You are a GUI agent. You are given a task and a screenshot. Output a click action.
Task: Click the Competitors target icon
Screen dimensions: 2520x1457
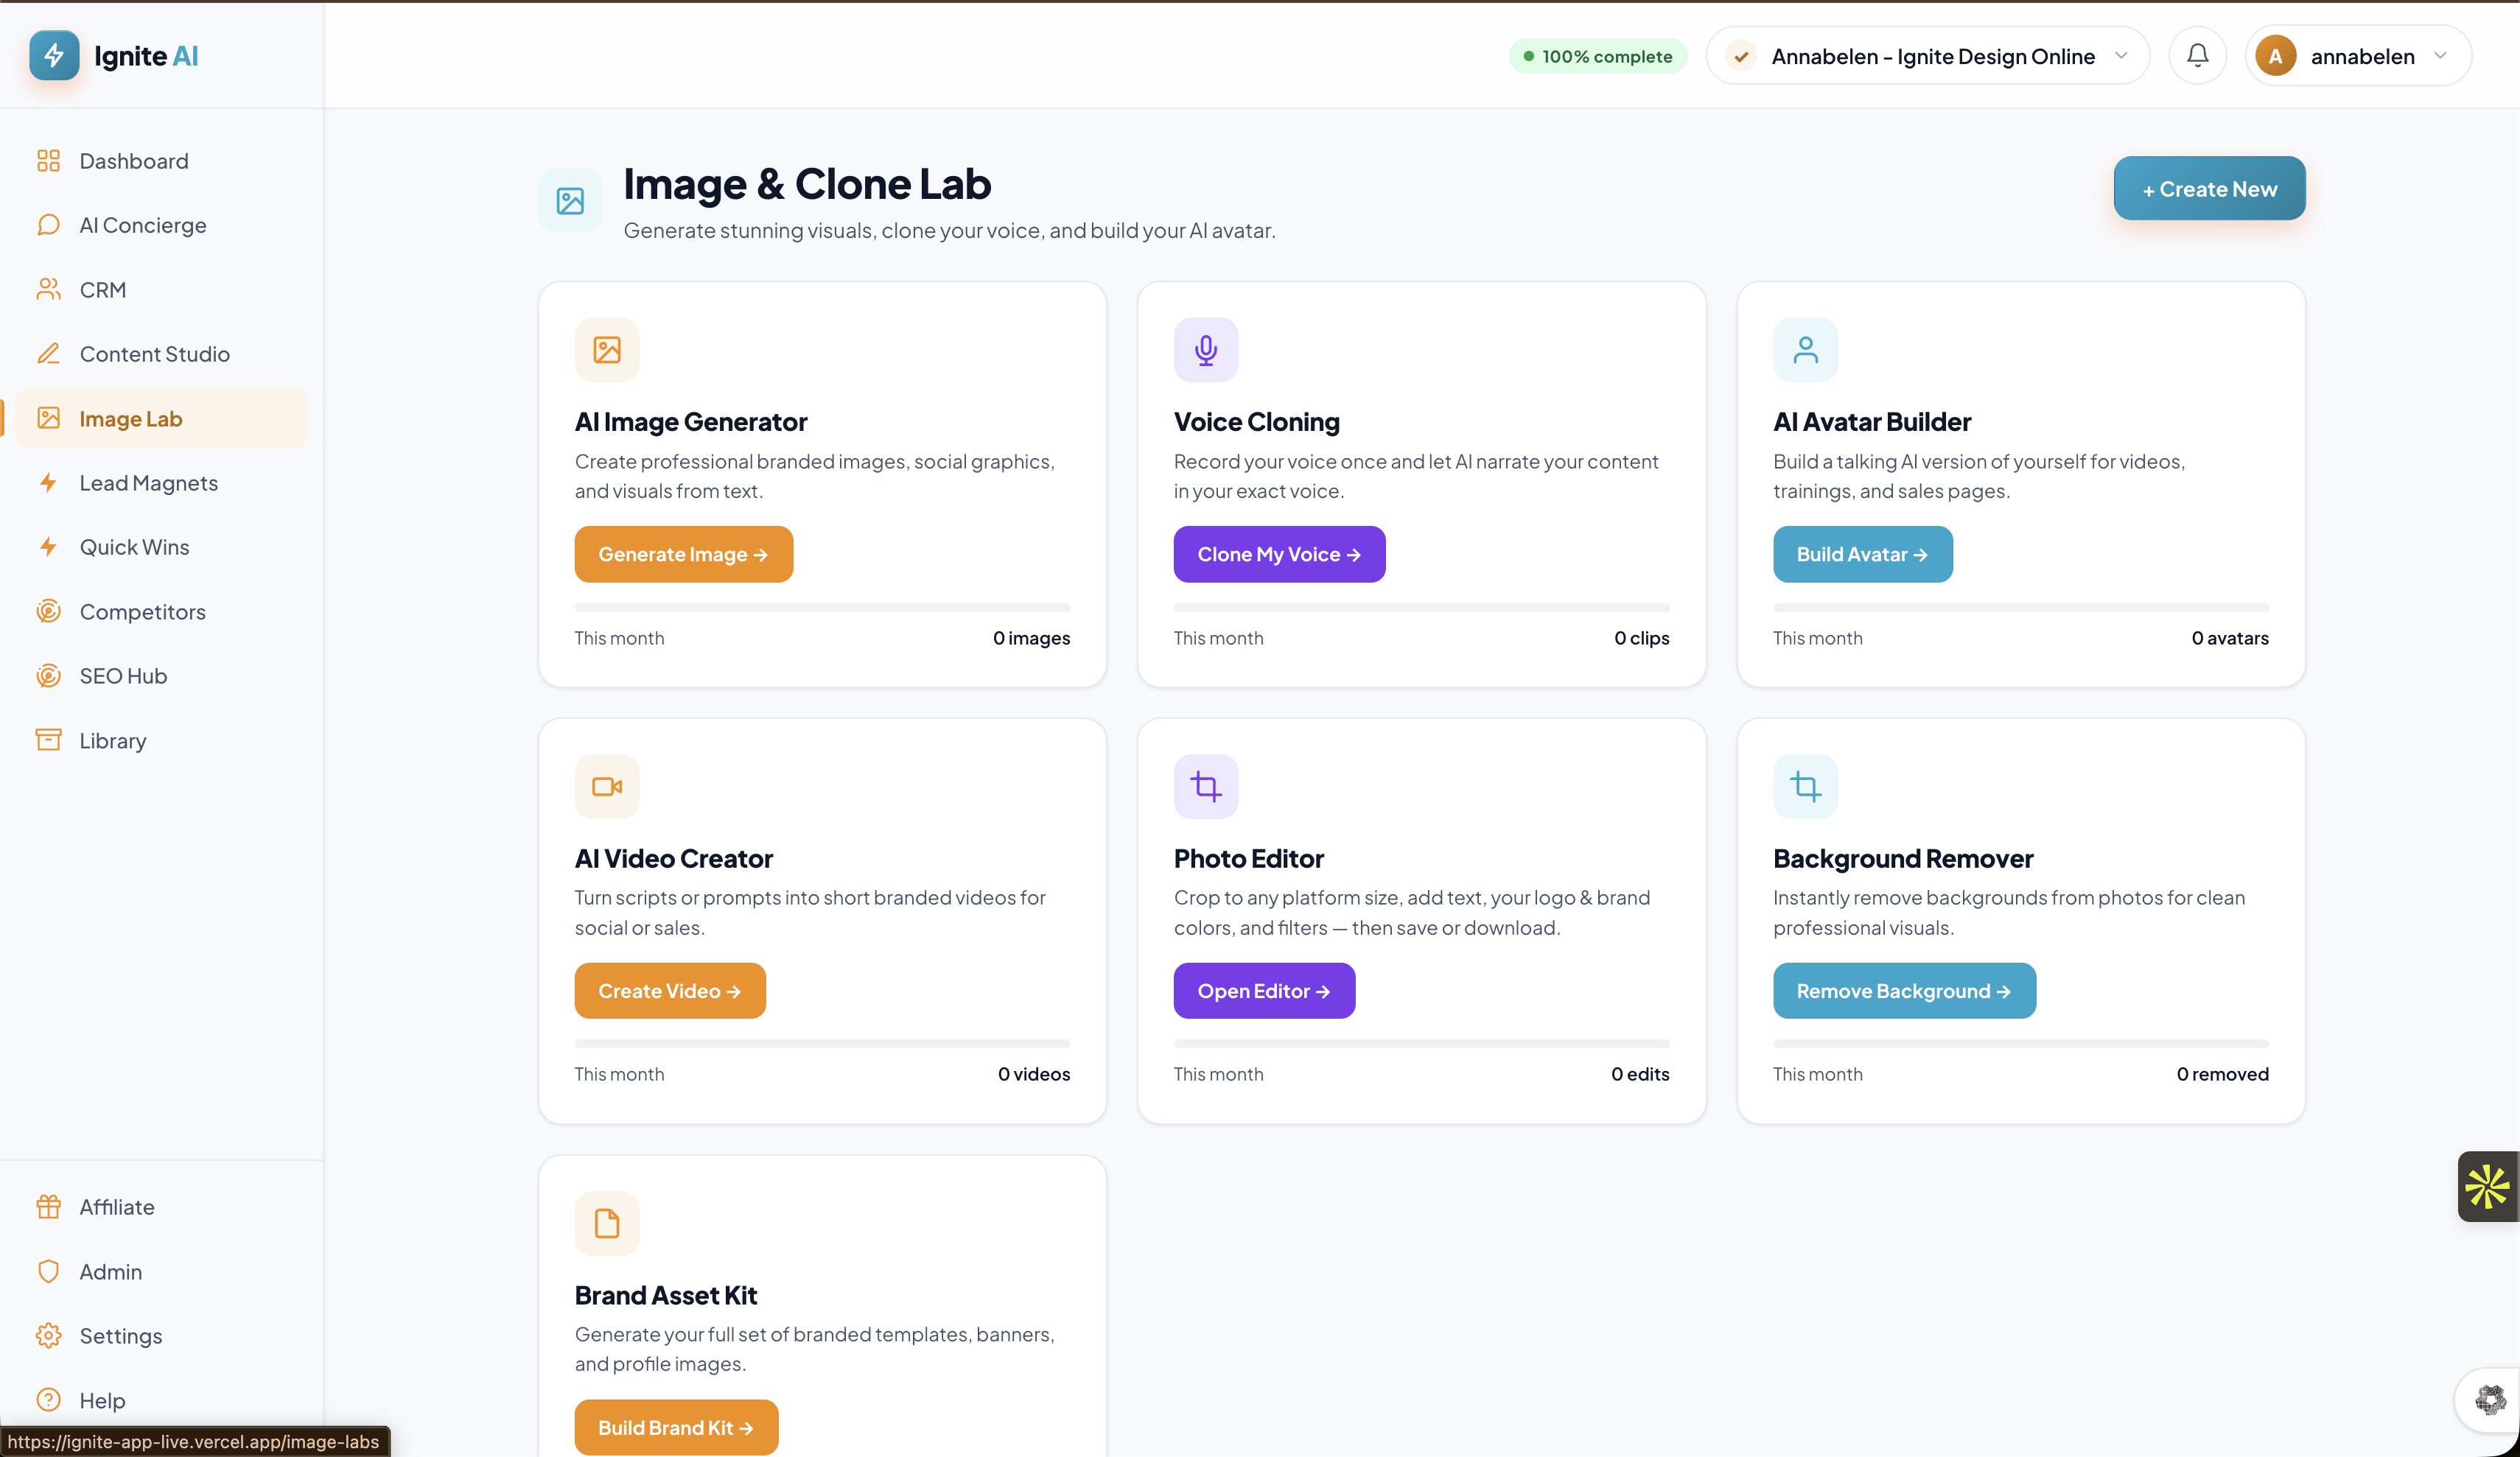[48, 612]
